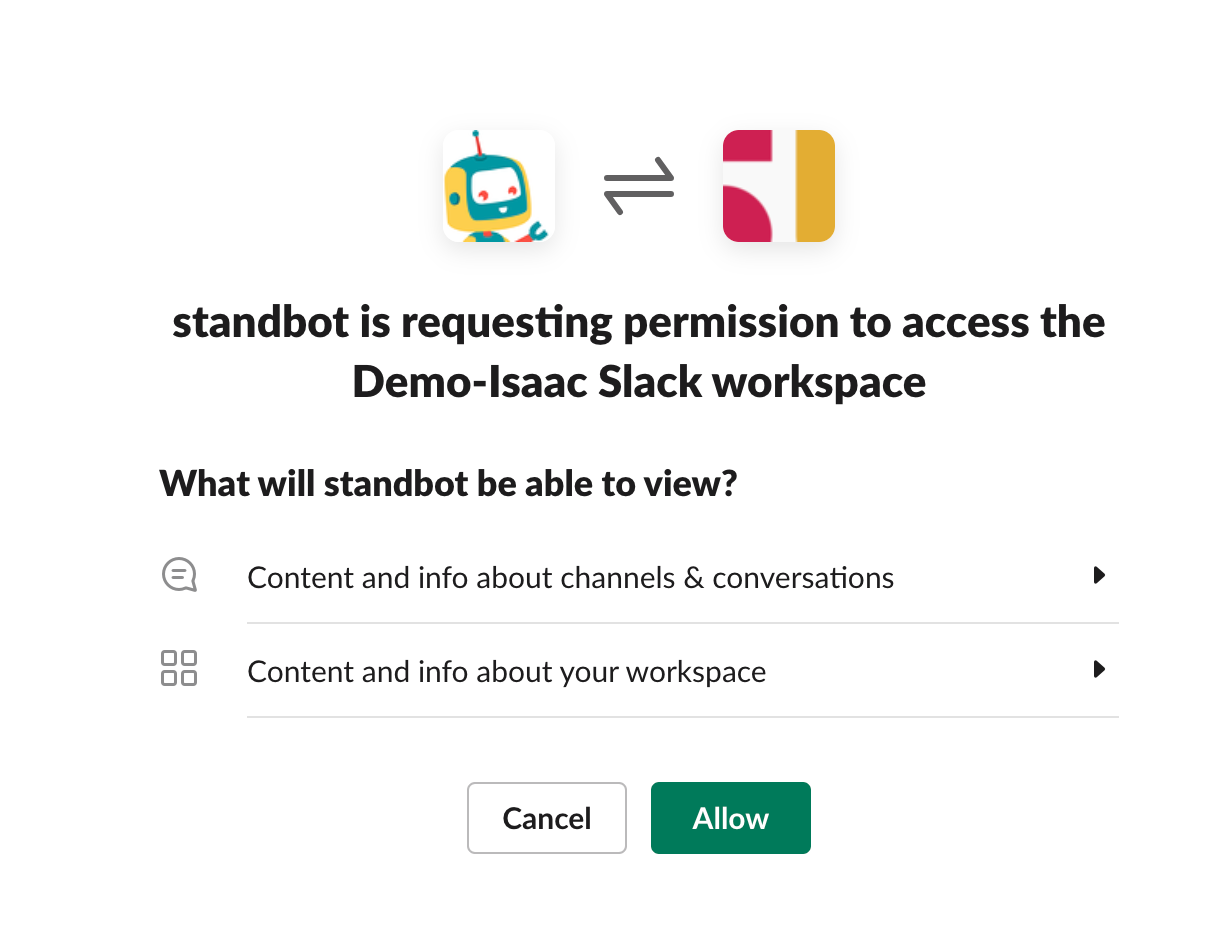
Task: Click the yellow stripe of the workspace logo
Action: 815,186
